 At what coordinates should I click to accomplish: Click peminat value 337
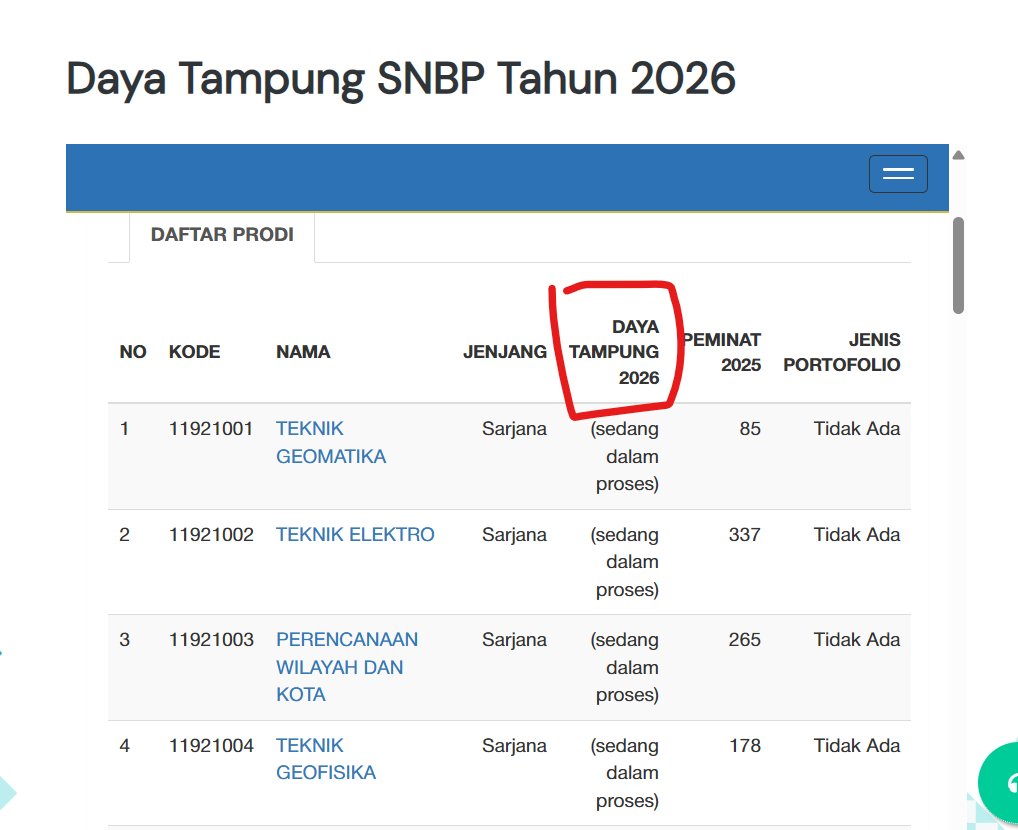coord(745,534)
